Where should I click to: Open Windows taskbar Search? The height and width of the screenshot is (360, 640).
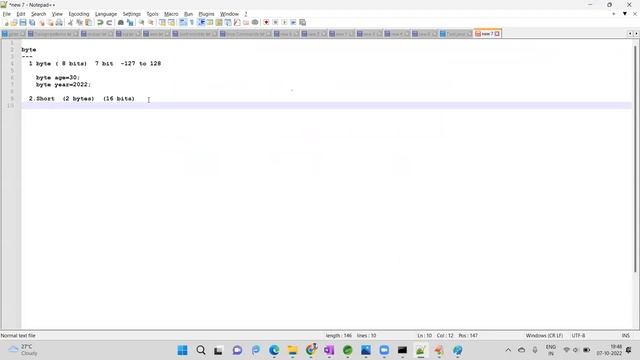click(201, 350)
